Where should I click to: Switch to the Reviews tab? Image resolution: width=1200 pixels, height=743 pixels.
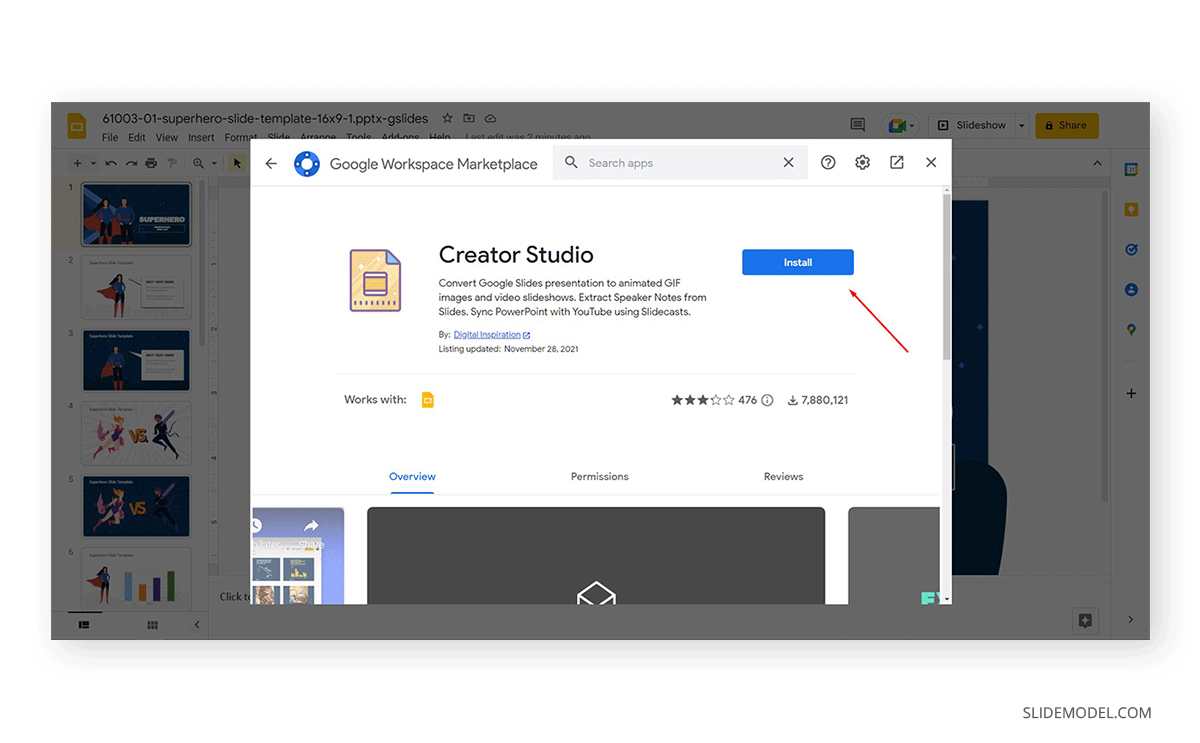click(783, 477)
